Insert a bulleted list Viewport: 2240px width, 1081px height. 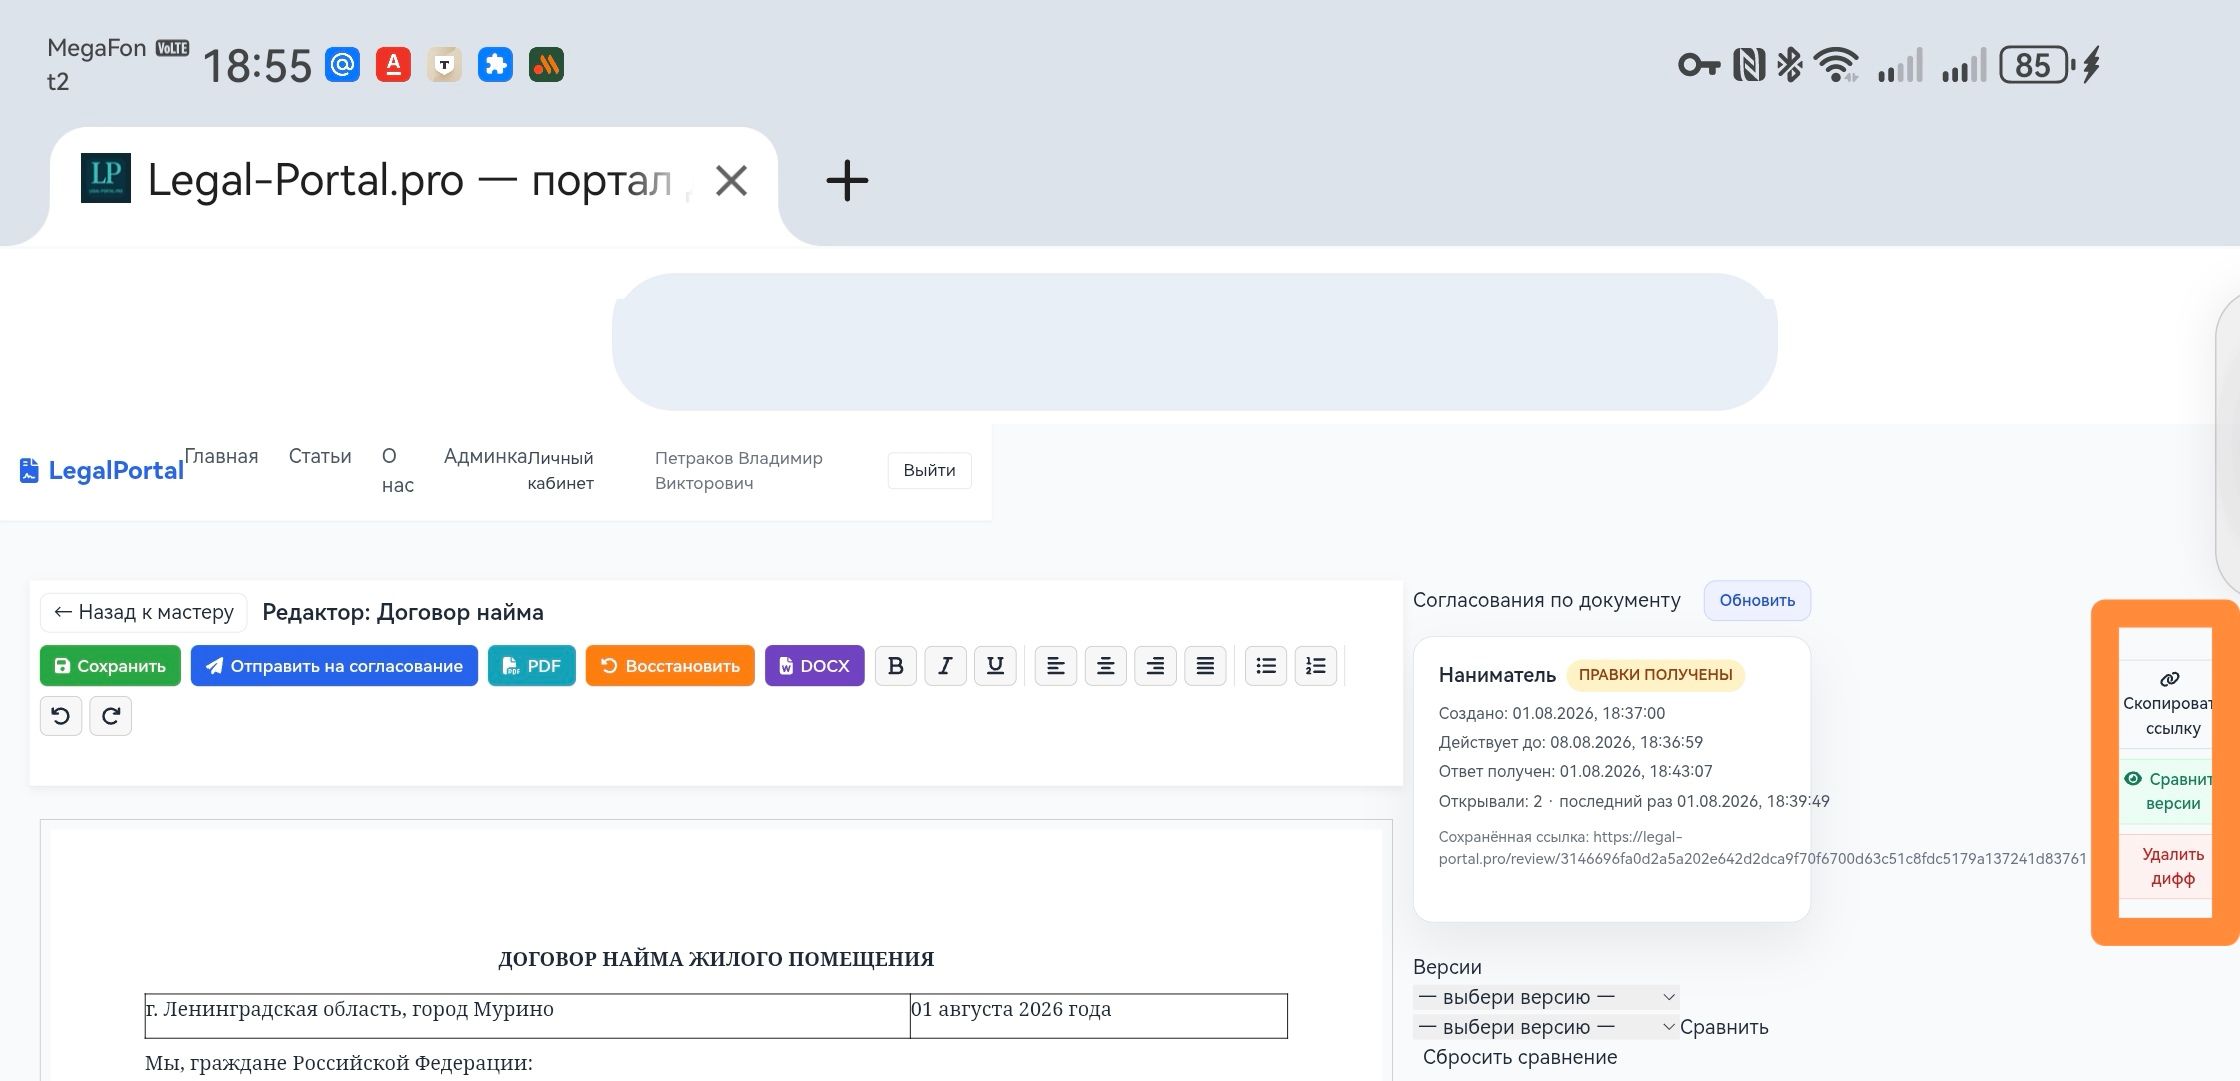1265,666
